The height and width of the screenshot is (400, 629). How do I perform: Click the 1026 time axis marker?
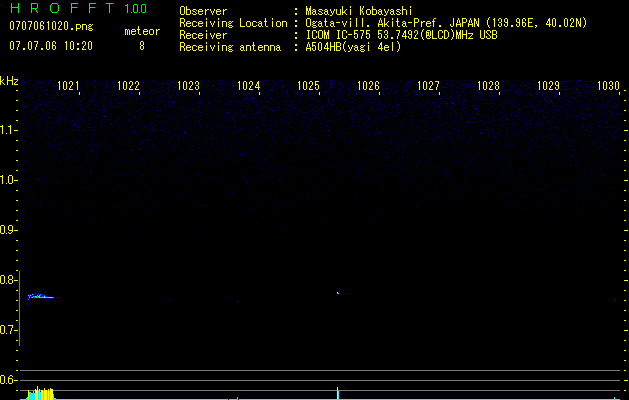[369, 86]
